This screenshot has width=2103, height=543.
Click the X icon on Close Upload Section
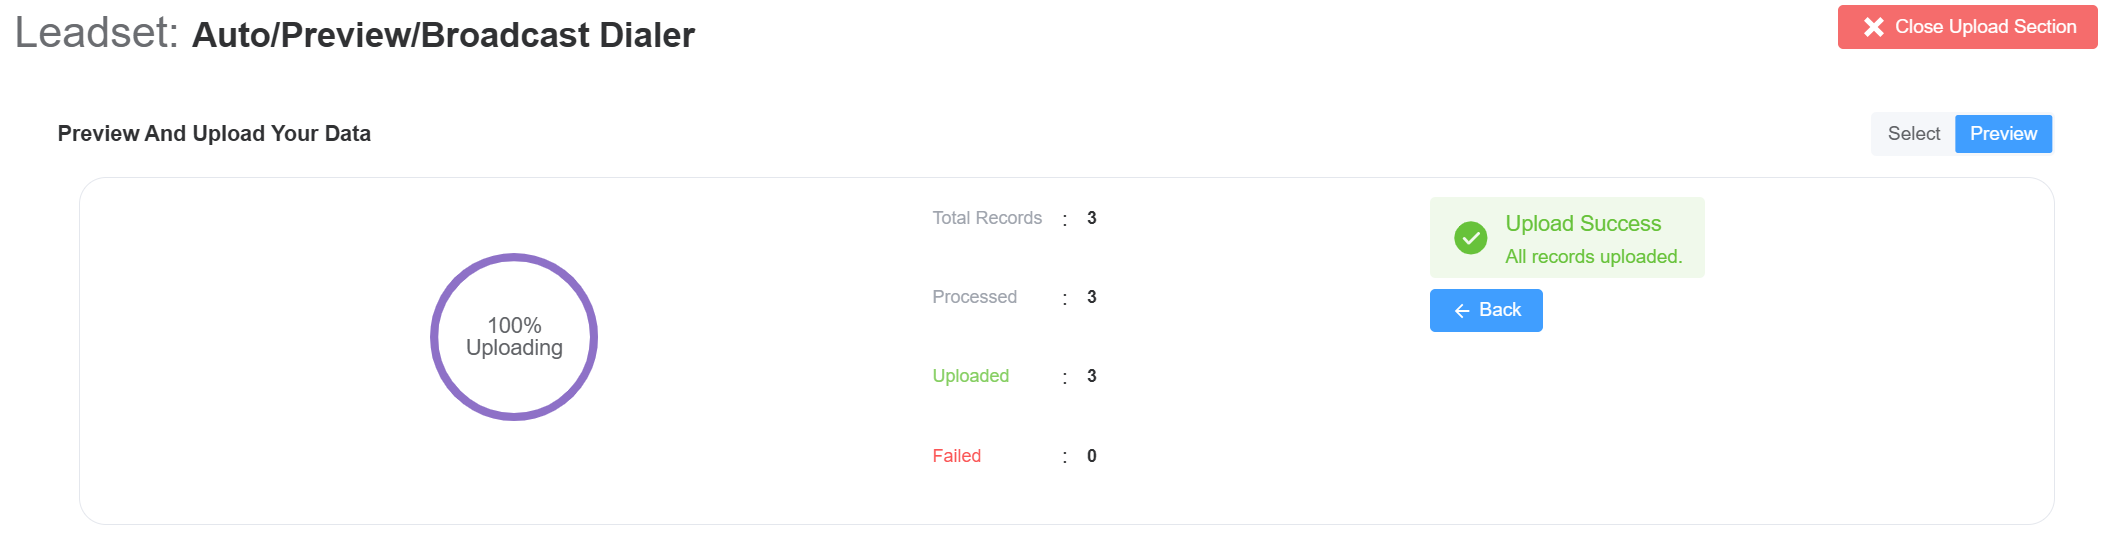pyautogui.click(x=1873, y=27)
